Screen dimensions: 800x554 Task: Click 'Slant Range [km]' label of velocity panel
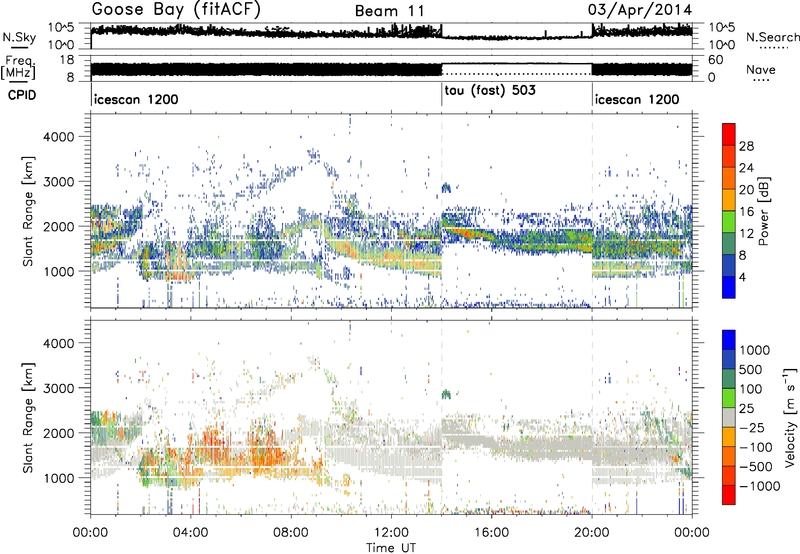point(29,417)
